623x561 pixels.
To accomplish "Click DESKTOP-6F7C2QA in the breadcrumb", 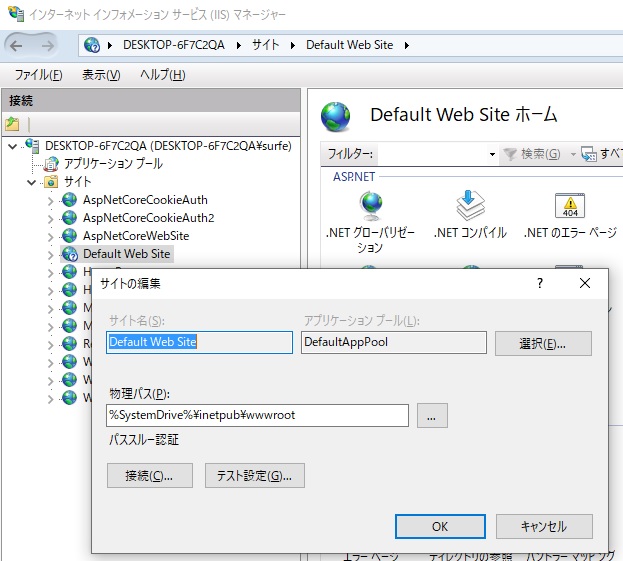I will (x=174, y=45).
